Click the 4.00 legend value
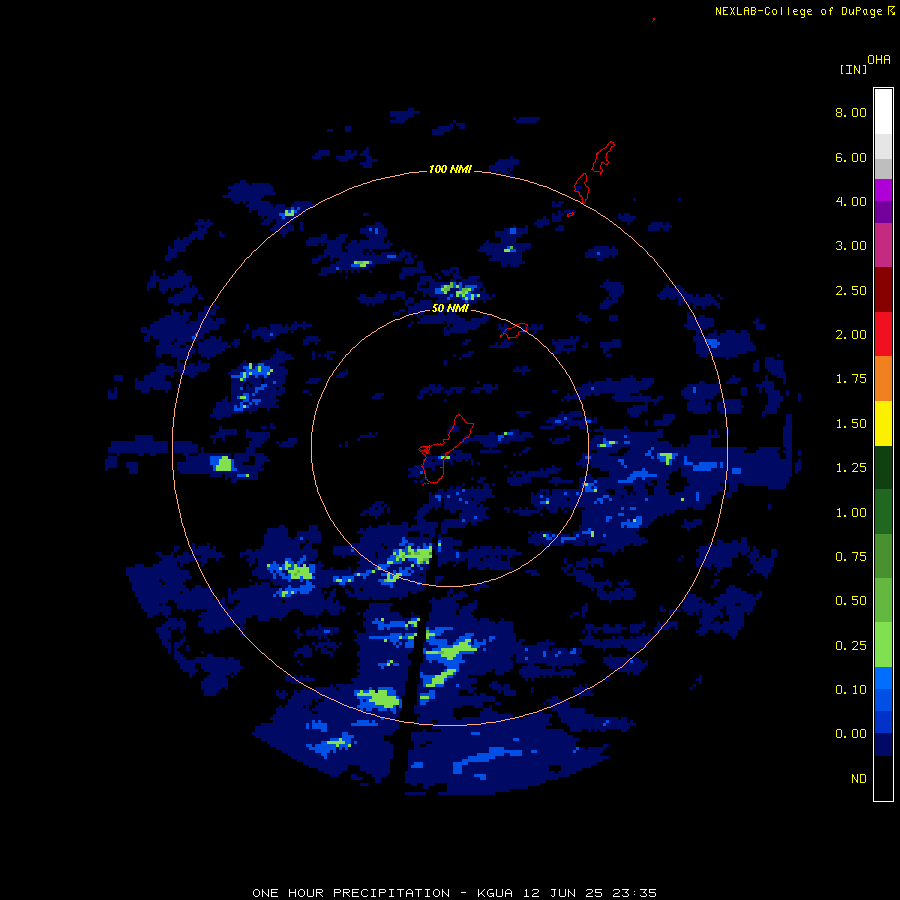The width and height of the screenshot is (900, 900). pyautogui.click(x=851, y=201)
